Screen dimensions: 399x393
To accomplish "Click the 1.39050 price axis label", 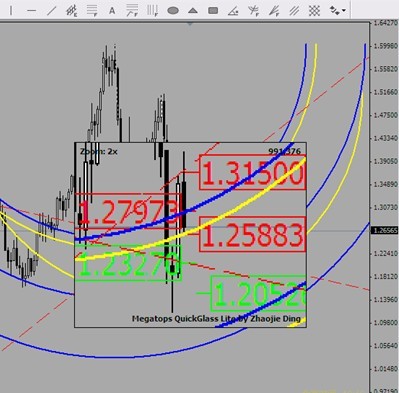I will coord(386,161).
